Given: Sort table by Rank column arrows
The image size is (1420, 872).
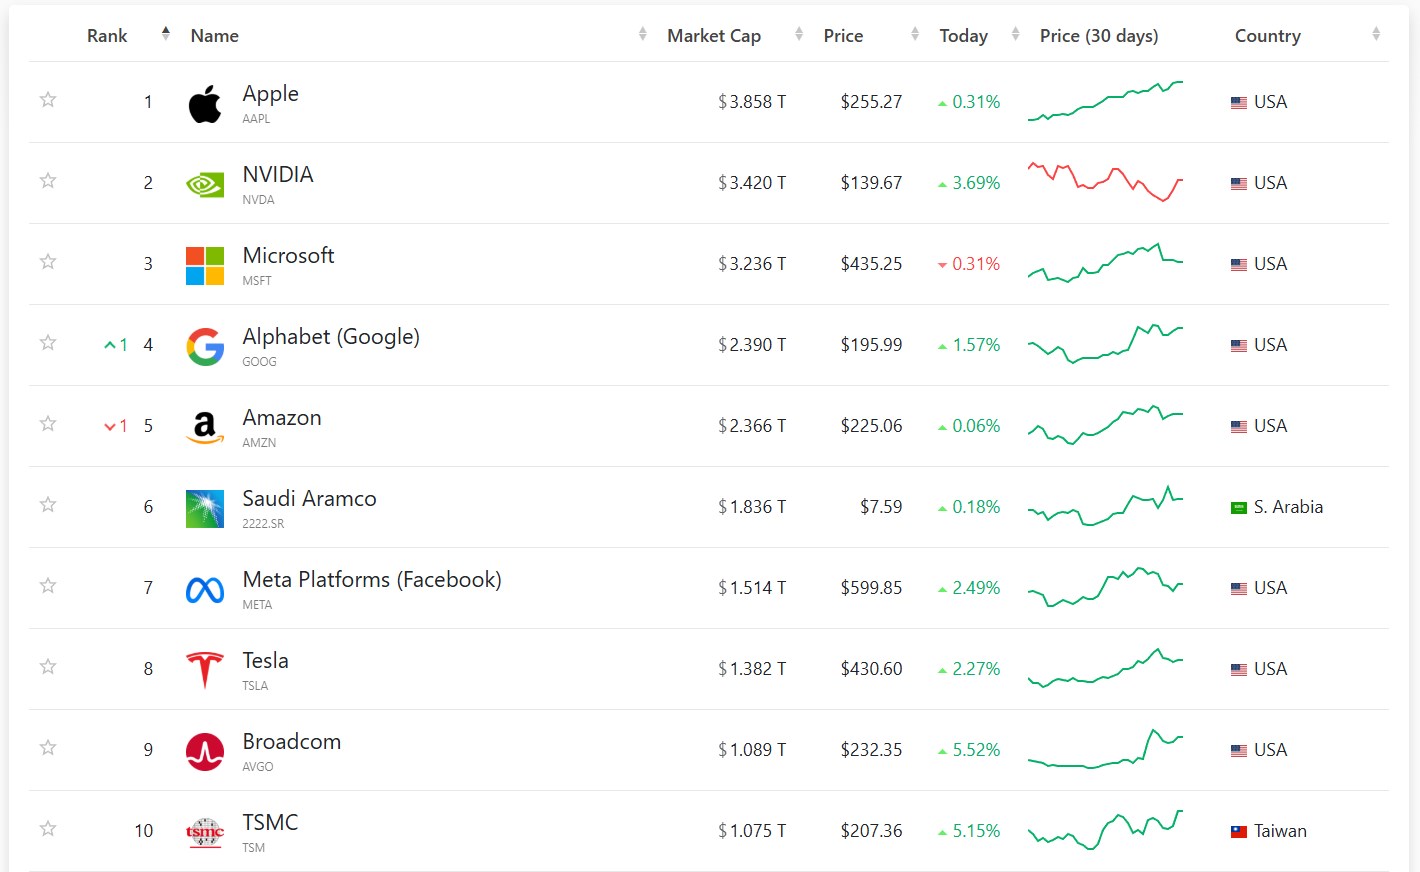Looking at the screenshot, I should pyautogui.click(x=166, y=34).
